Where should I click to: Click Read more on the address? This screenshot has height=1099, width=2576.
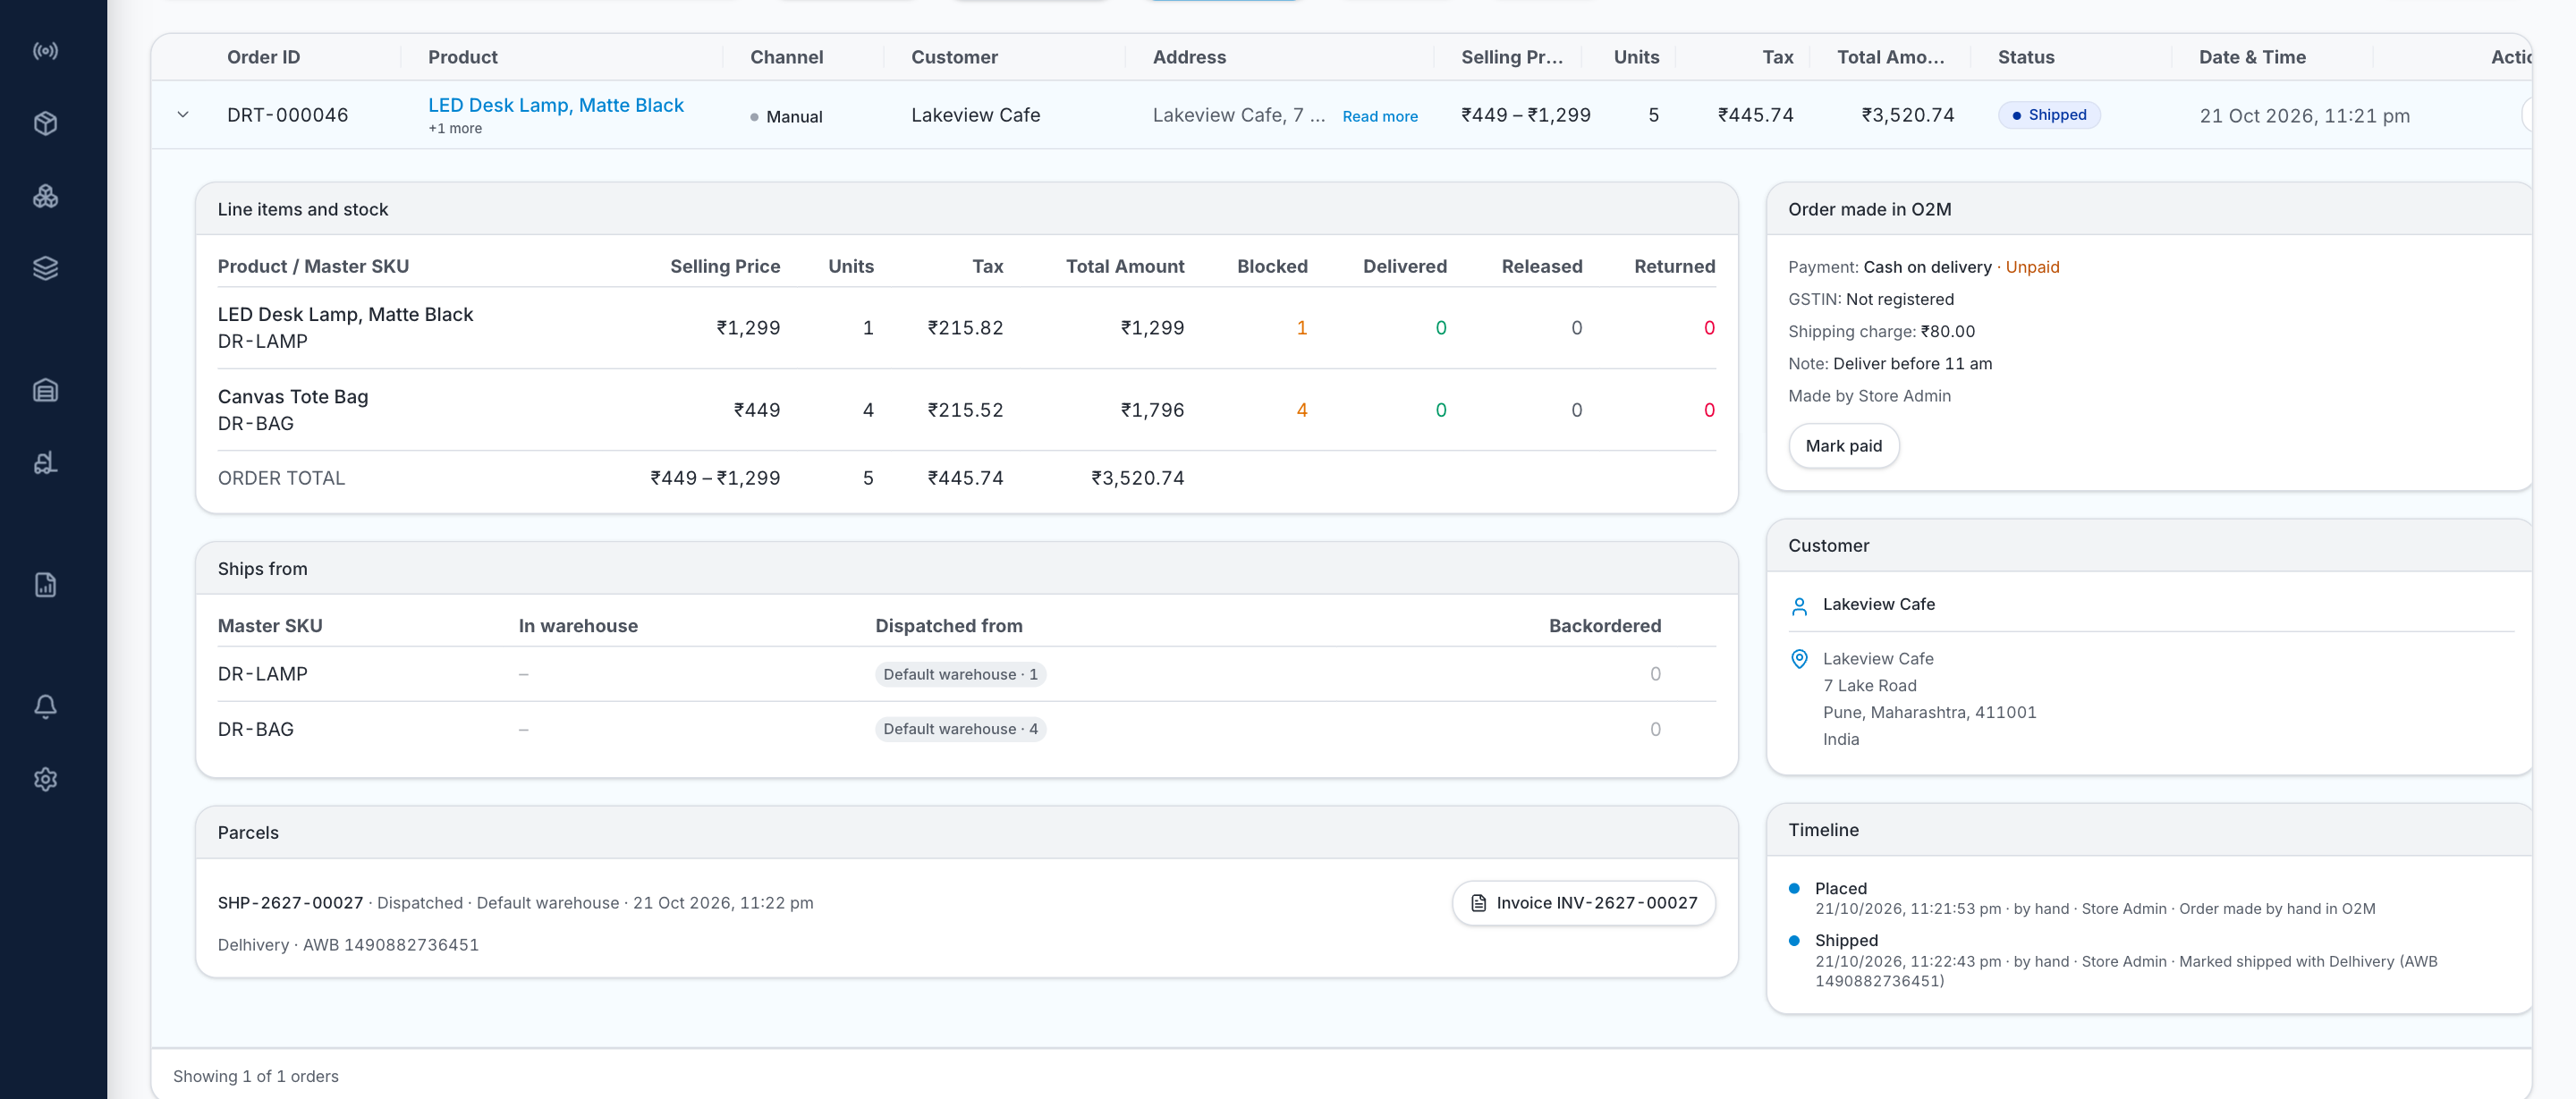[1380, 116]
